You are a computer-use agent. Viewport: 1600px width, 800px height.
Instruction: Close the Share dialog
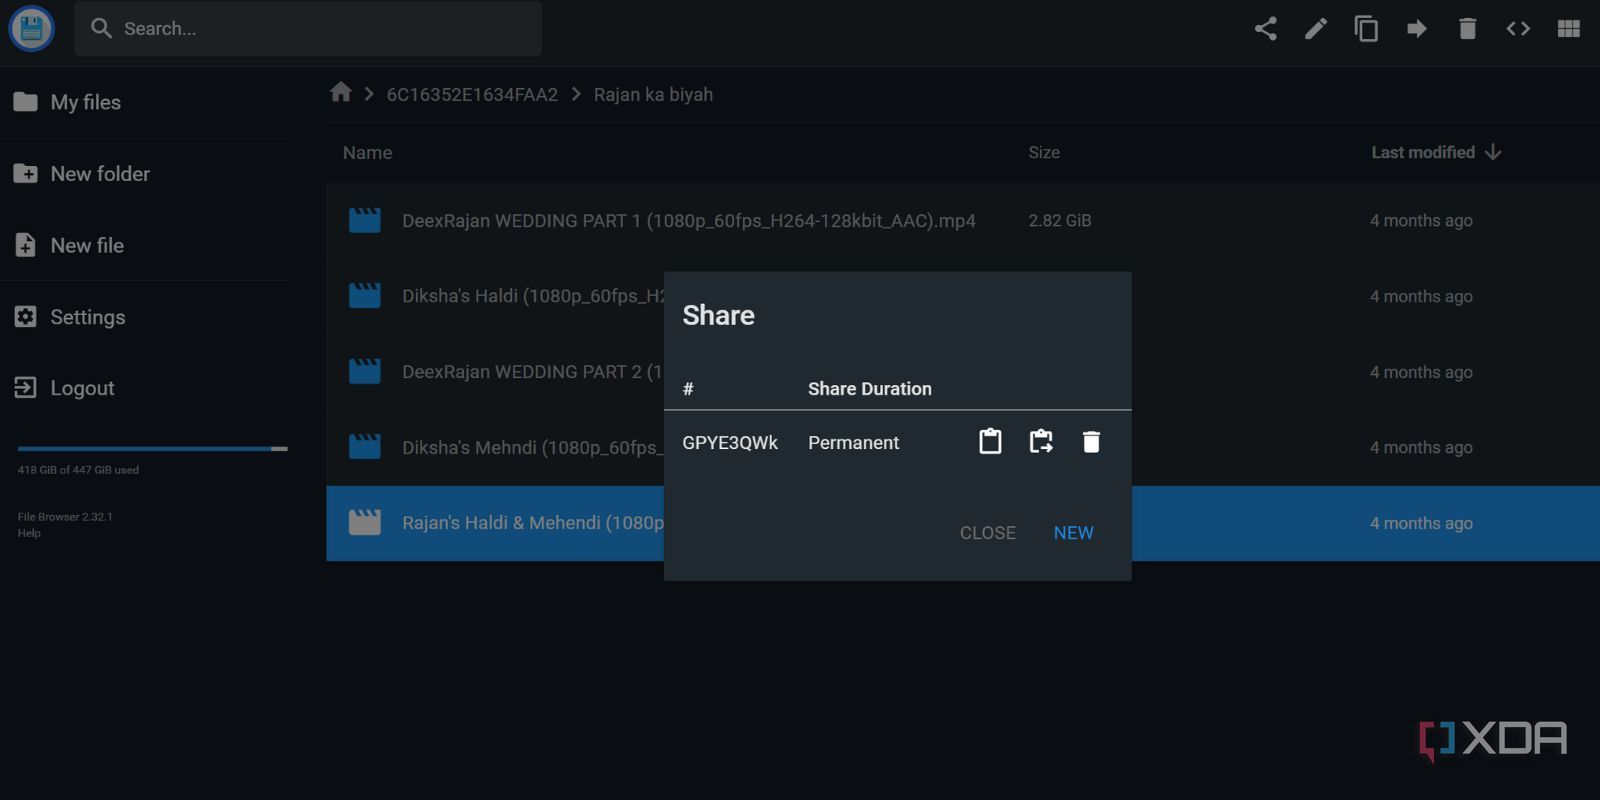coord(988,533)
